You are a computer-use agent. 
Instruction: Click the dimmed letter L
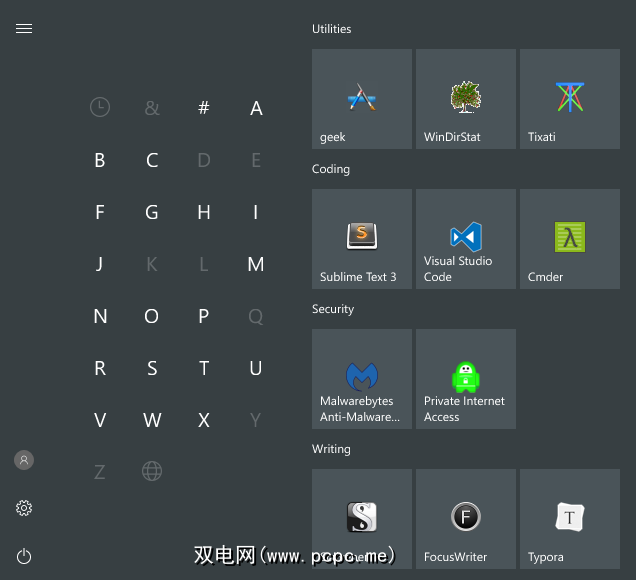[x=204, y=264]
